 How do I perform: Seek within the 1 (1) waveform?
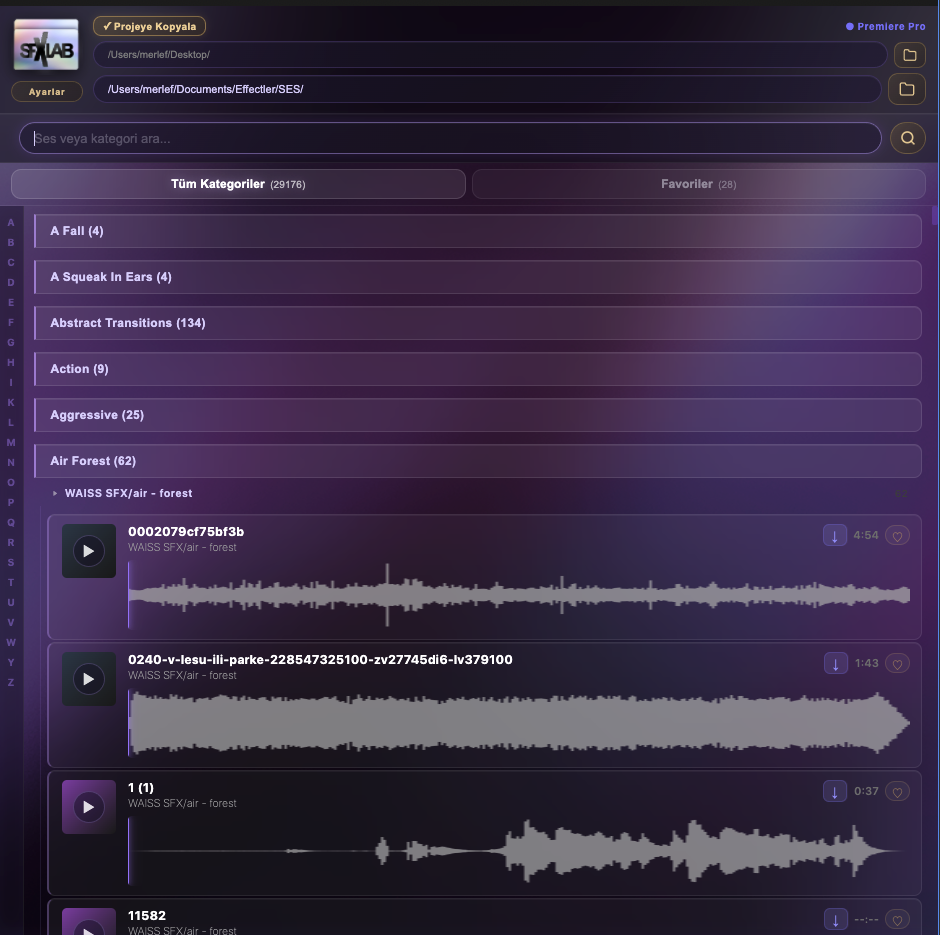pyautogui.click(x=519, y=851)
